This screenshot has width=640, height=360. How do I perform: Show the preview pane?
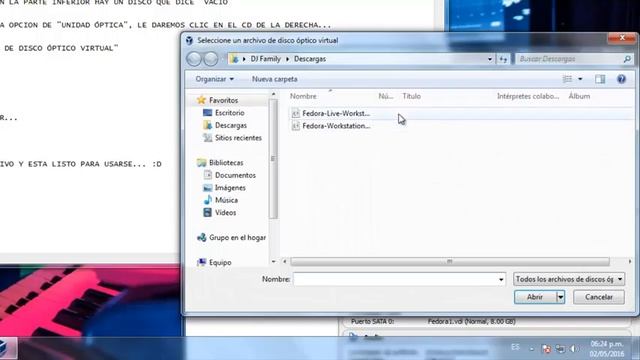click(x=600, y=79)
